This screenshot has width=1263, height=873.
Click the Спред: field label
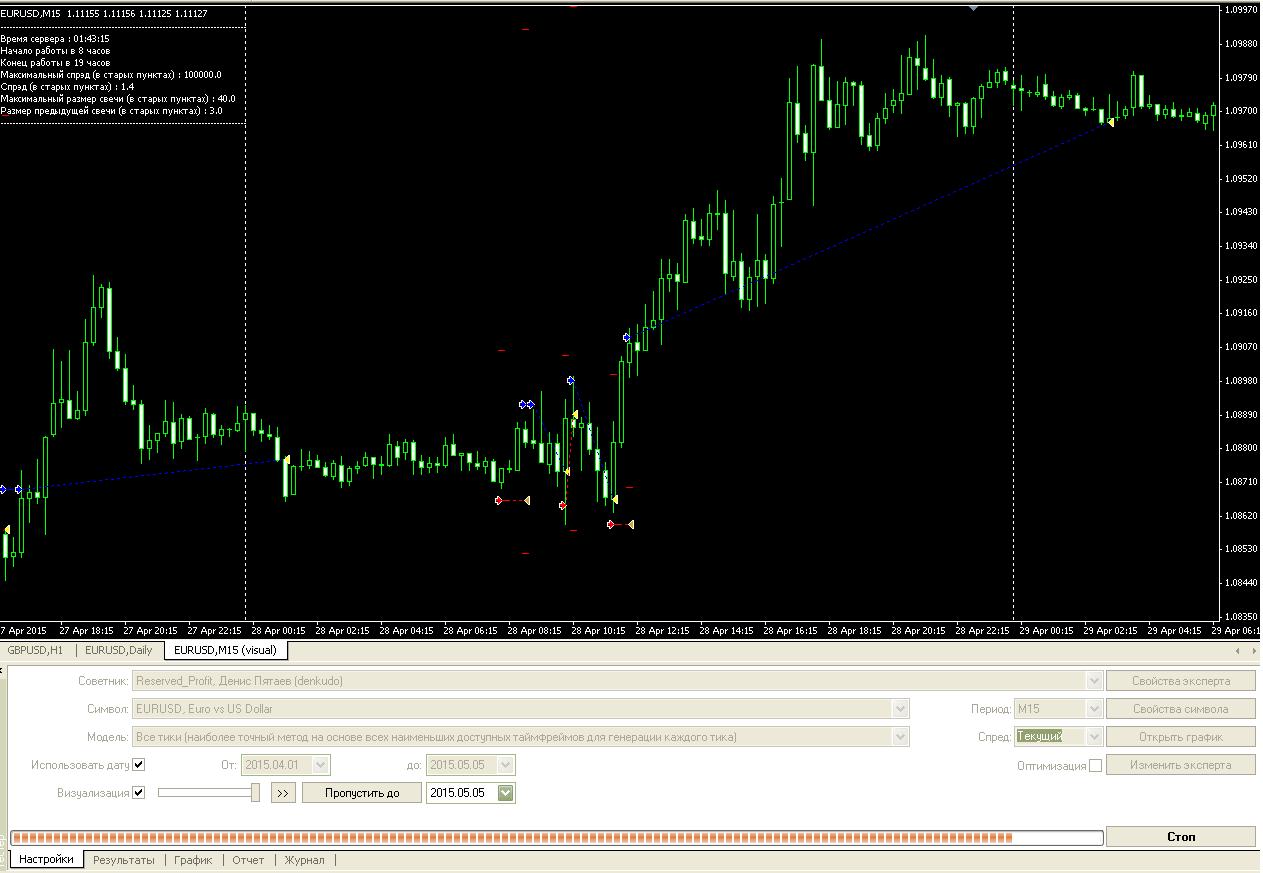[994, 737]
